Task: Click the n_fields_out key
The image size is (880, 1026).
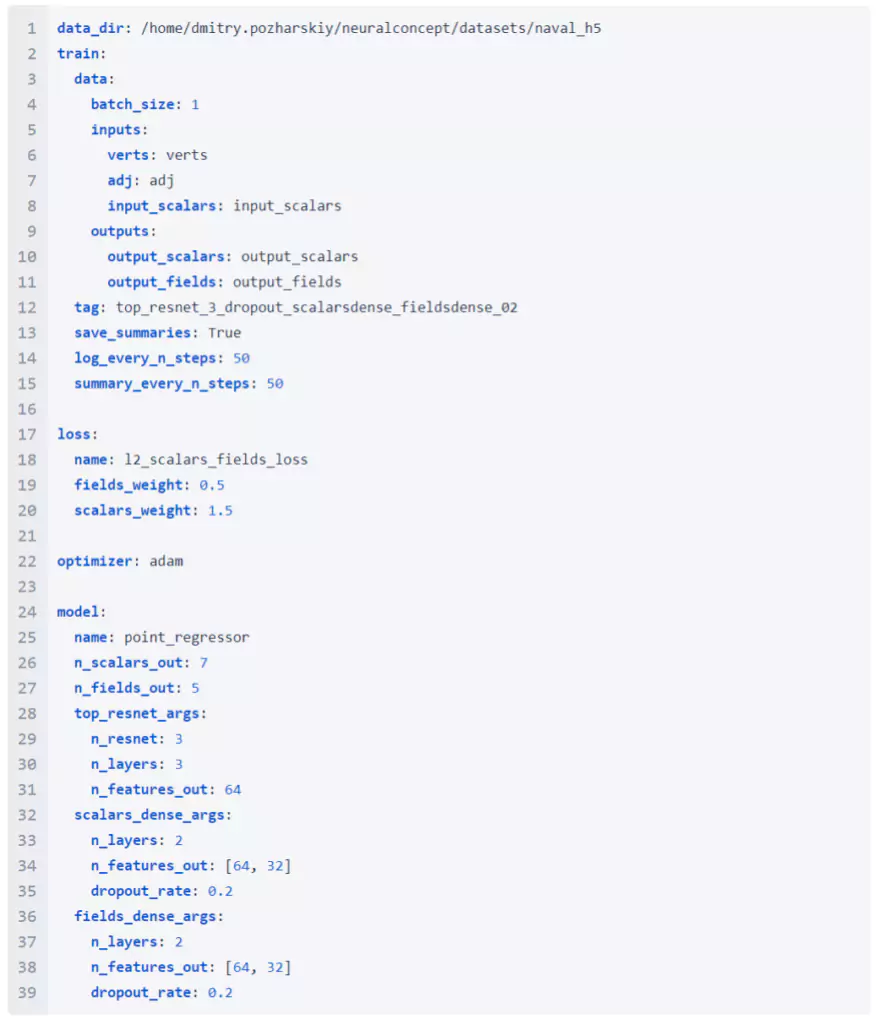Action: pyautogui.click(x=124, y=688)
